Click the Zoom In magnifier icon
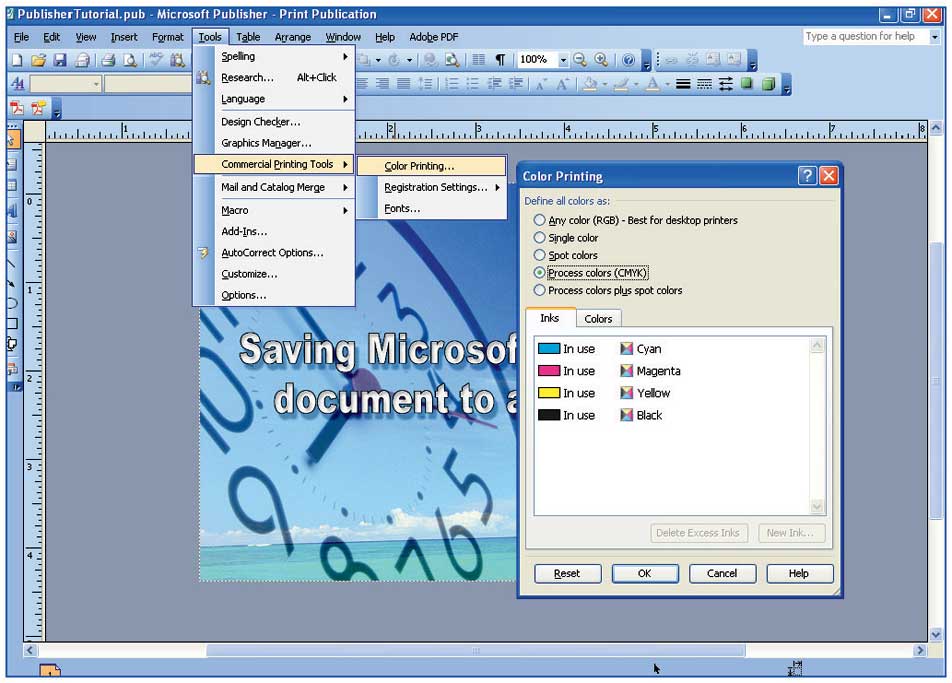The height and width of the screenshot is (683, 952). pos(601,59)
